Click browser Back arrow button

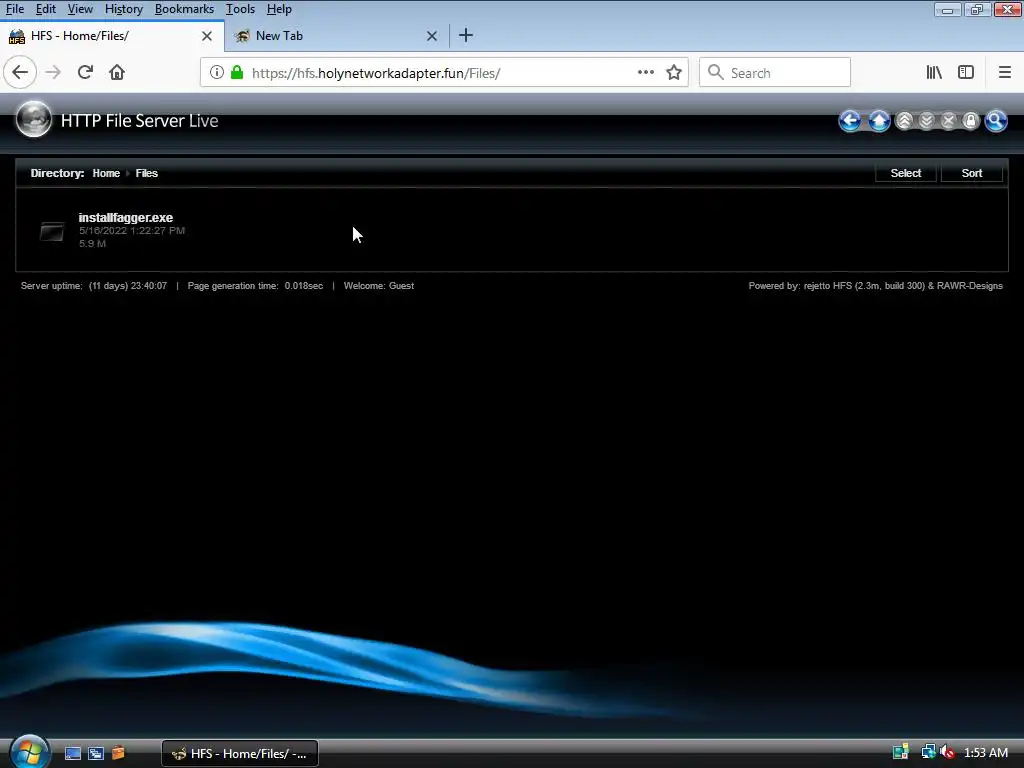coord(20,72)
